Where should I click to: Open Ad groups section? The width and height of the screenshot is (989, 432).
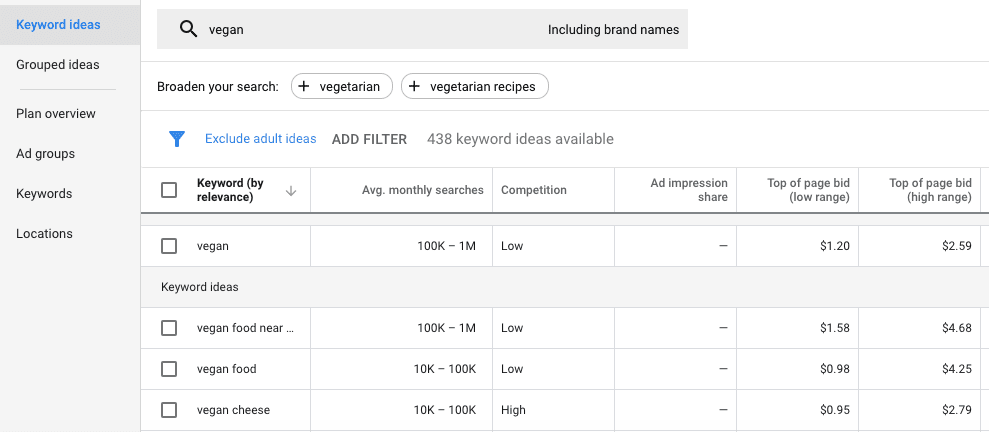coord(45,154)
